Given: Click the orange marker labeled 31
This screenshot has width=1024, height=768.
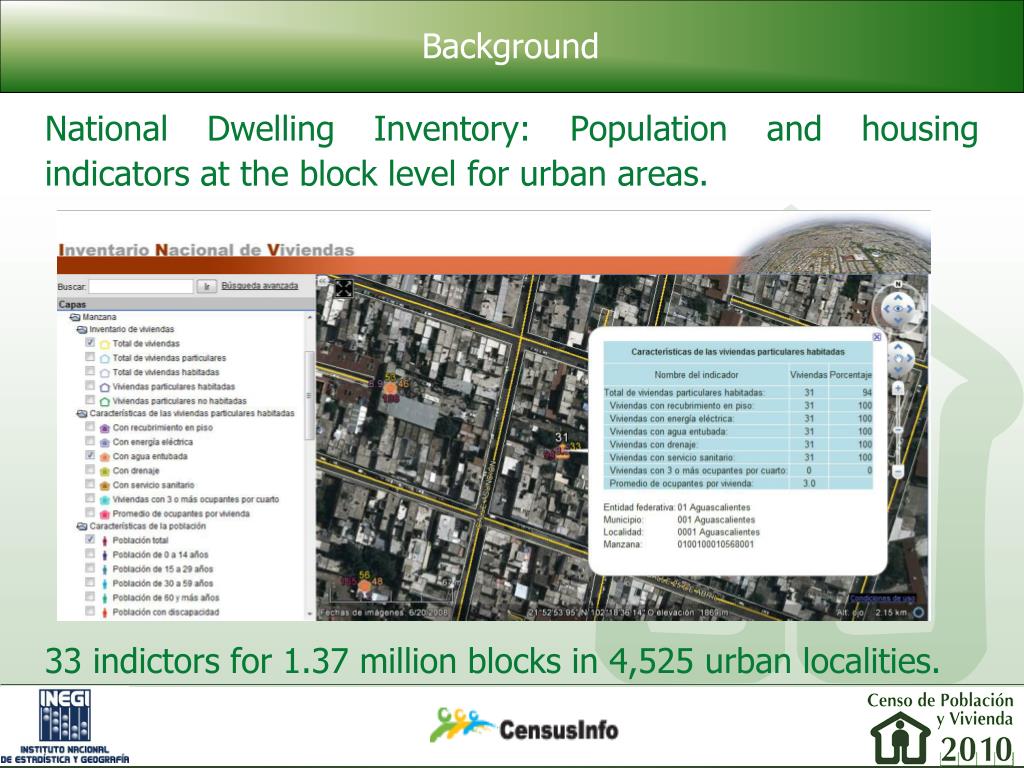Looking at the screenshot, I should 563,450.
